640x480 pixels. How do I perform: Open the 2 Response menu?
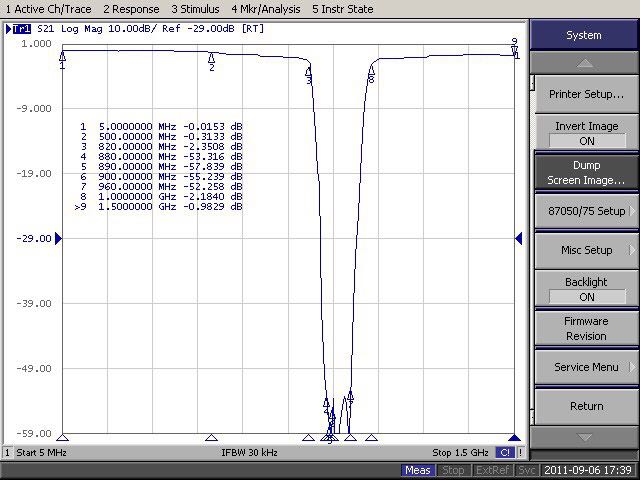(x=131, y=9)
